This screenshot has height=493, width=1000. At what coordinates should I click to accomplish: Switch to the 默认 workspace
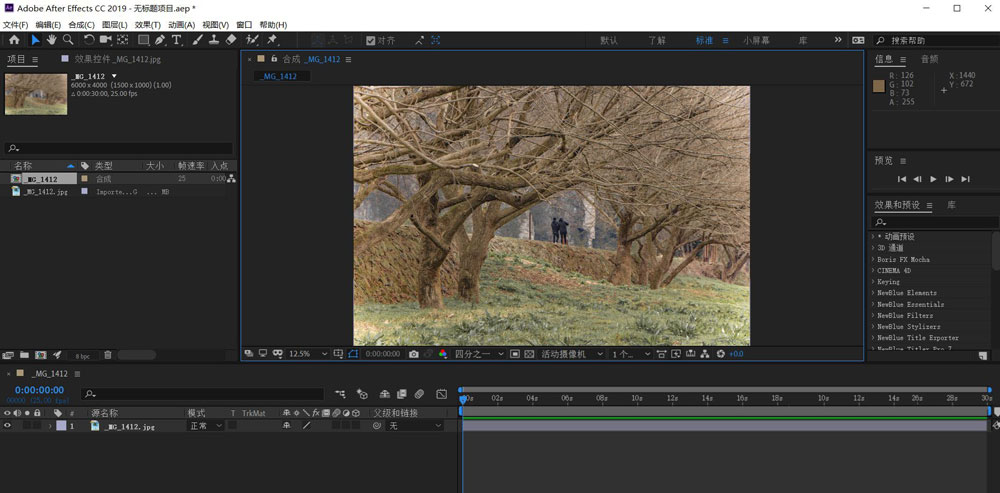pyautogui.click(x=608, y=40)
